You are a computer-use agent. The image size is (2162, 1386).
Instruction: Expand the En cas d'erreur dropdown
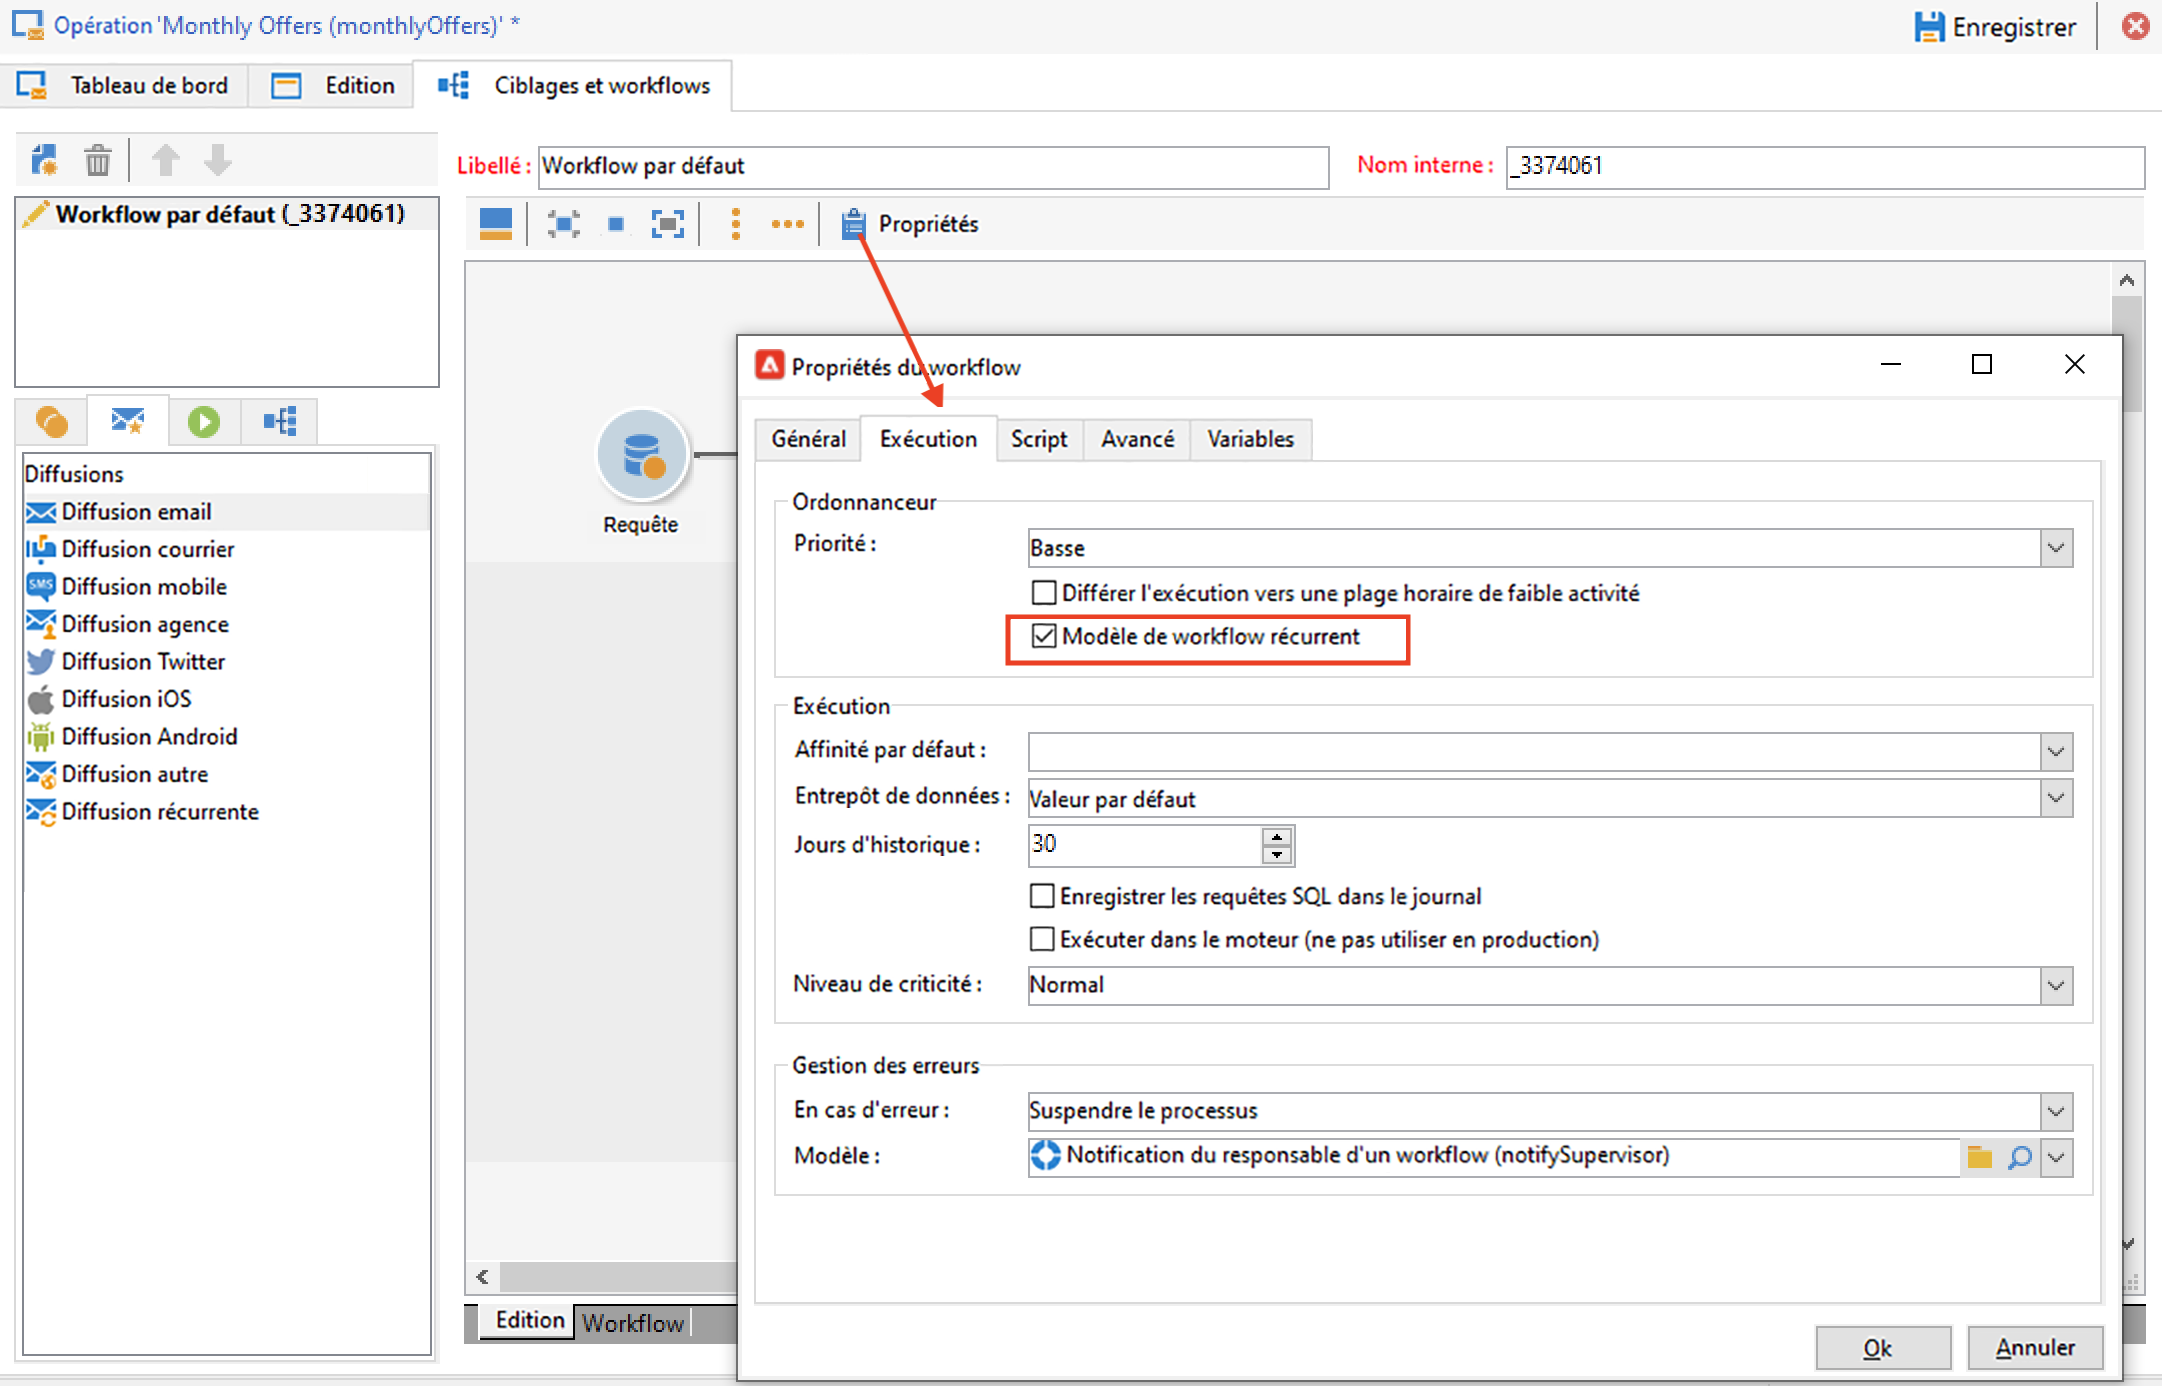(2055, 1111)
